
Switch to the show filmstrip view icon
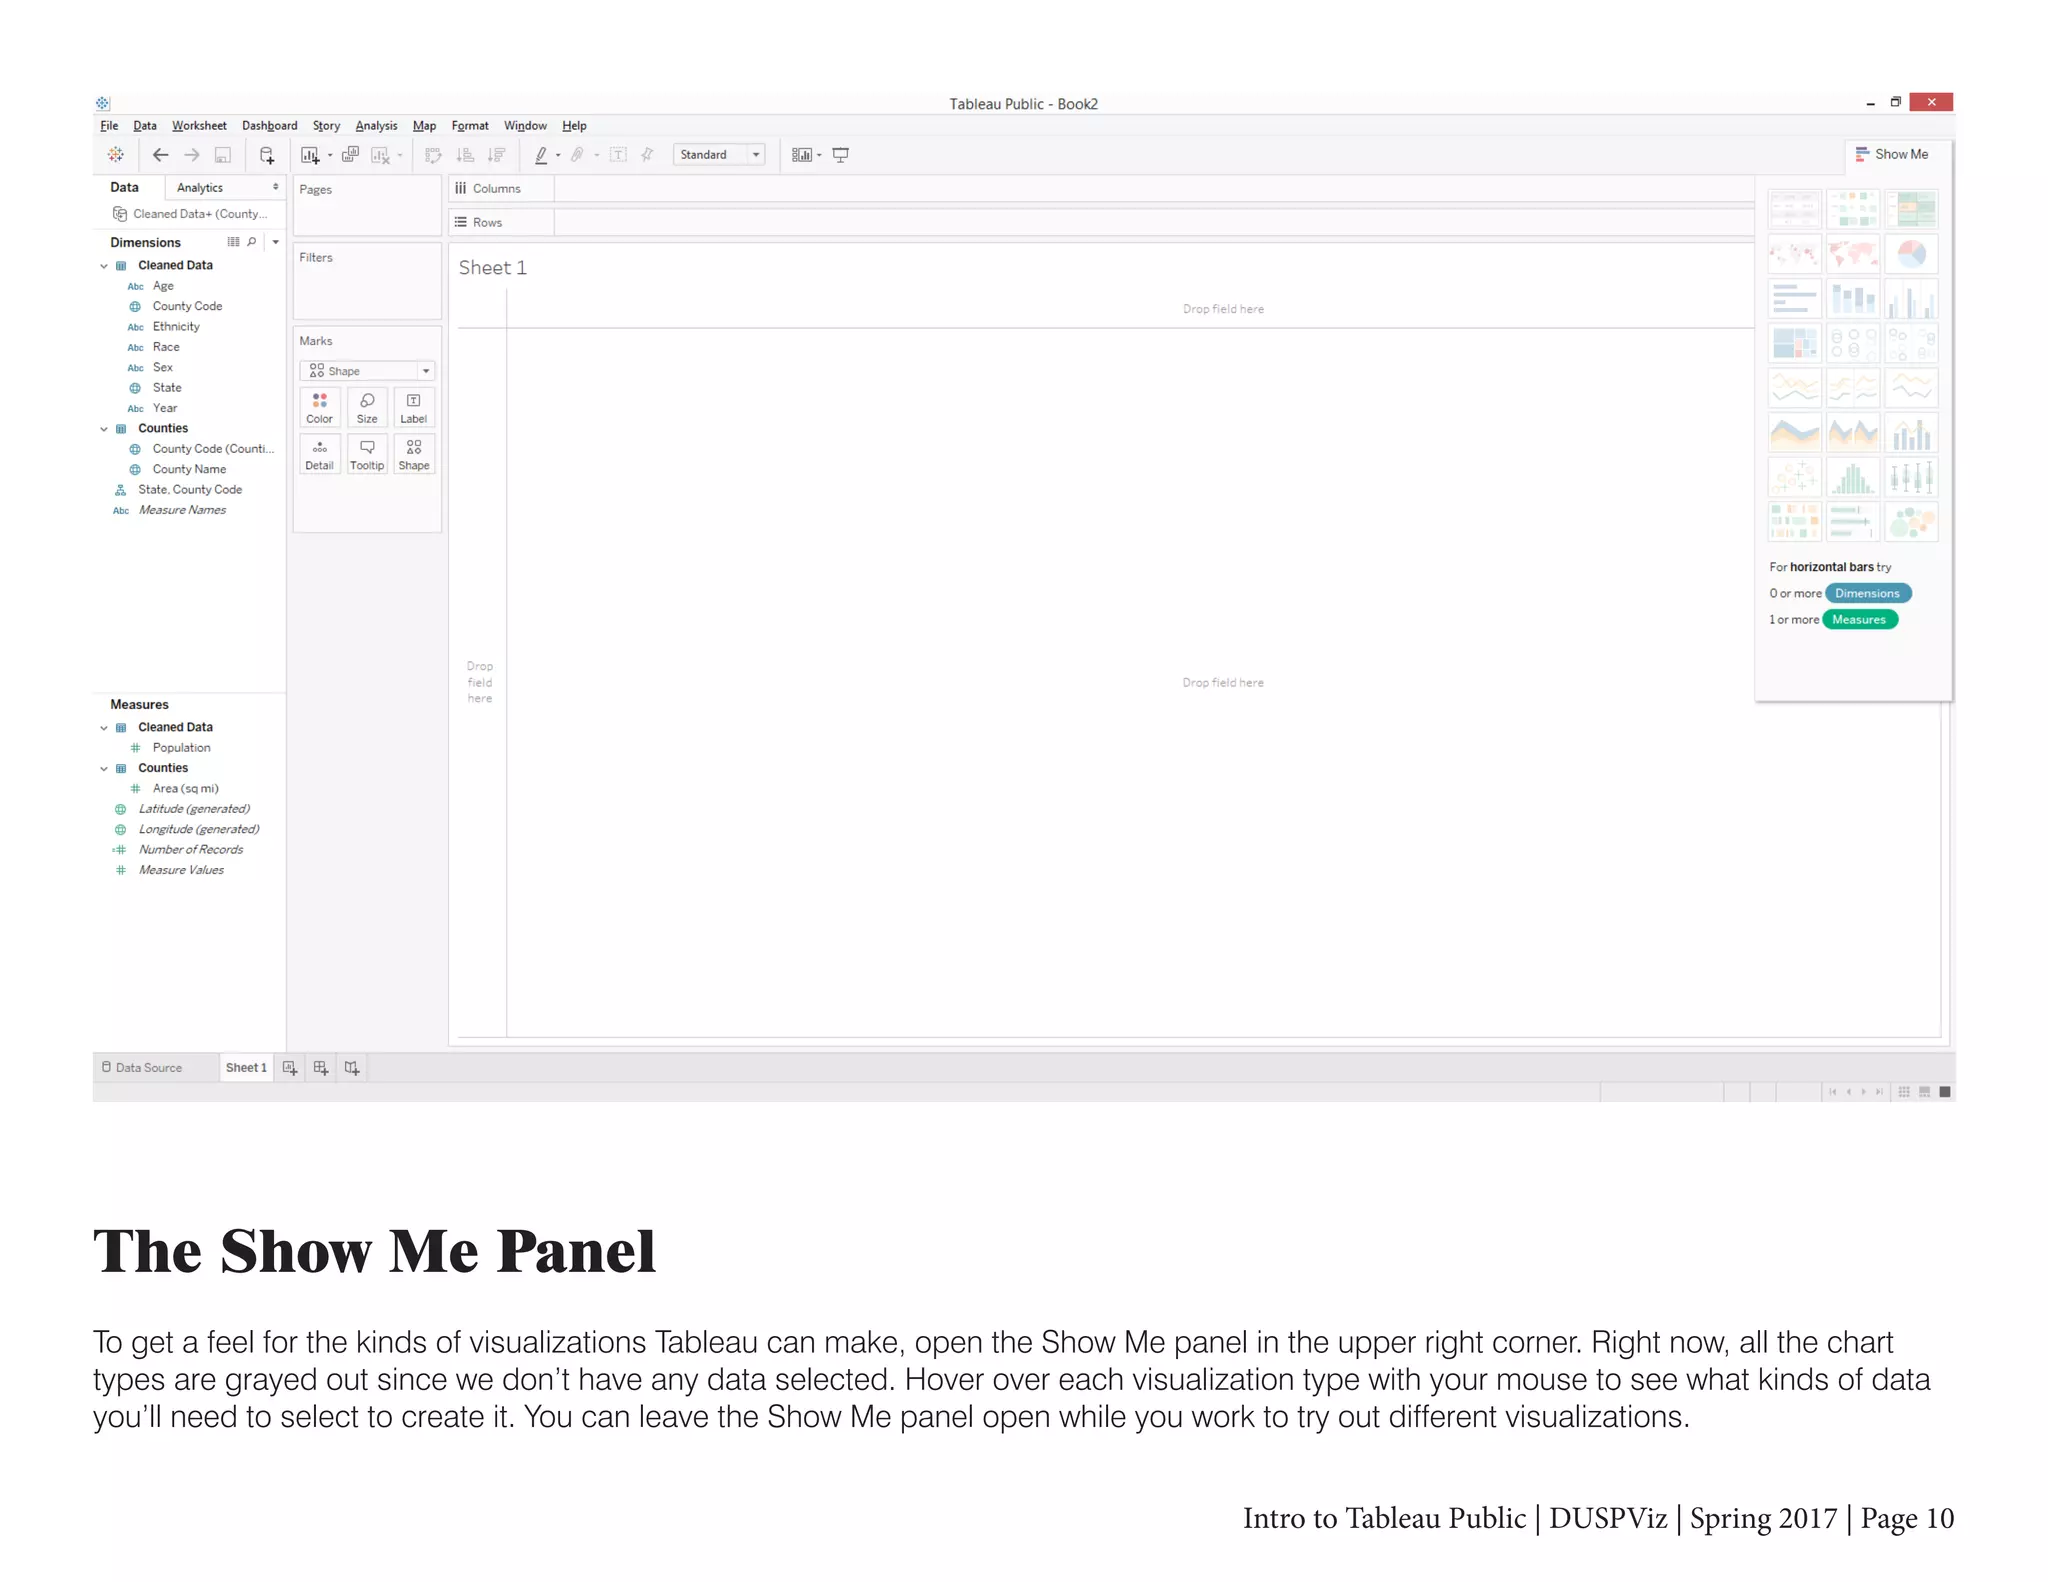pyautogui.click(x=1925, y=1092)
